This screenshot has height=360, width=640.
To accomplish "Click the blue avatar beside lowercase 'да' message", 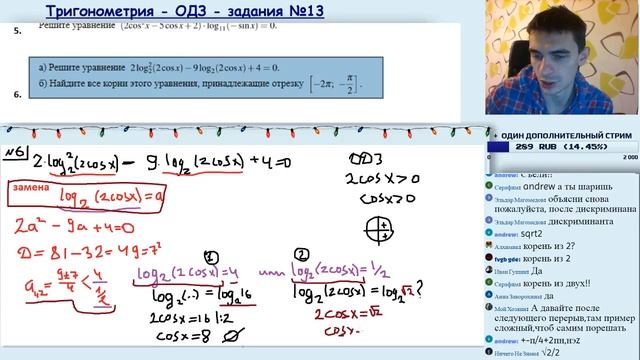I will tap(489, 294).
